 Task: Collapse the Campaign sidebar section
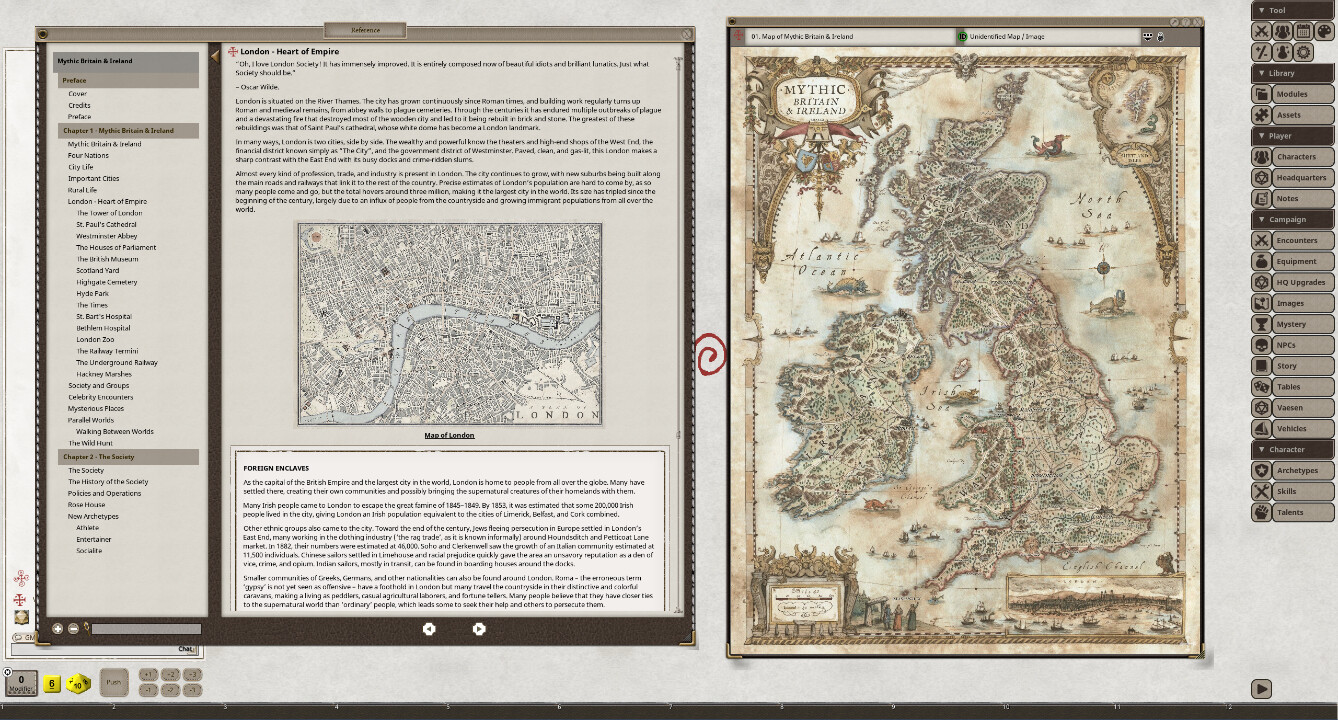point(1292,220)
